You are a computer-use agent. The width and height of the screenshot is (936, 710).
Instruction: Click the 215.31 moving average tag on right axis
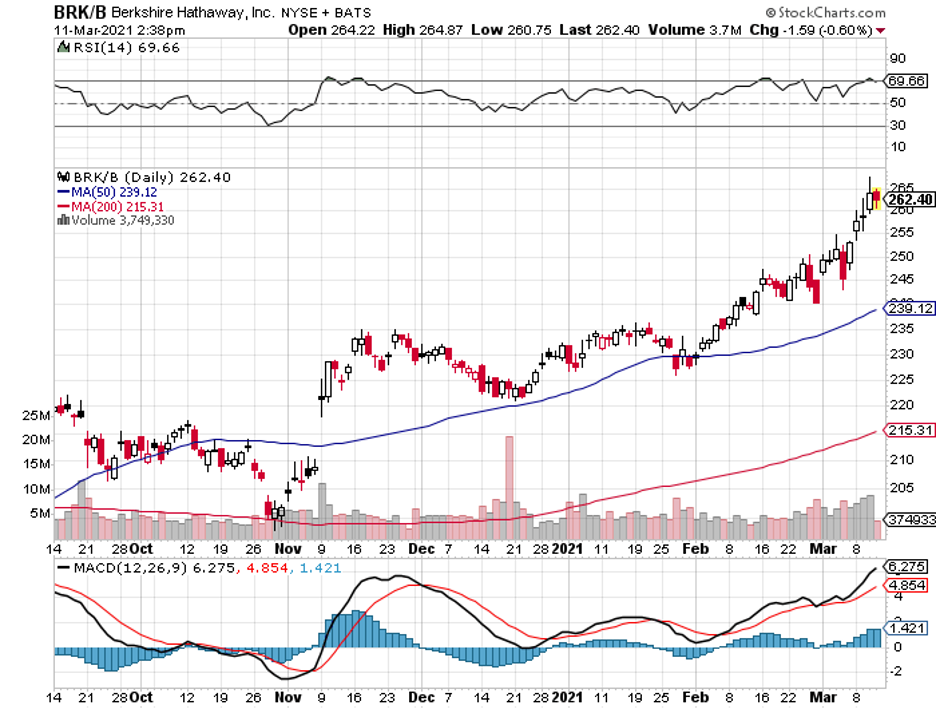(909, 430)
